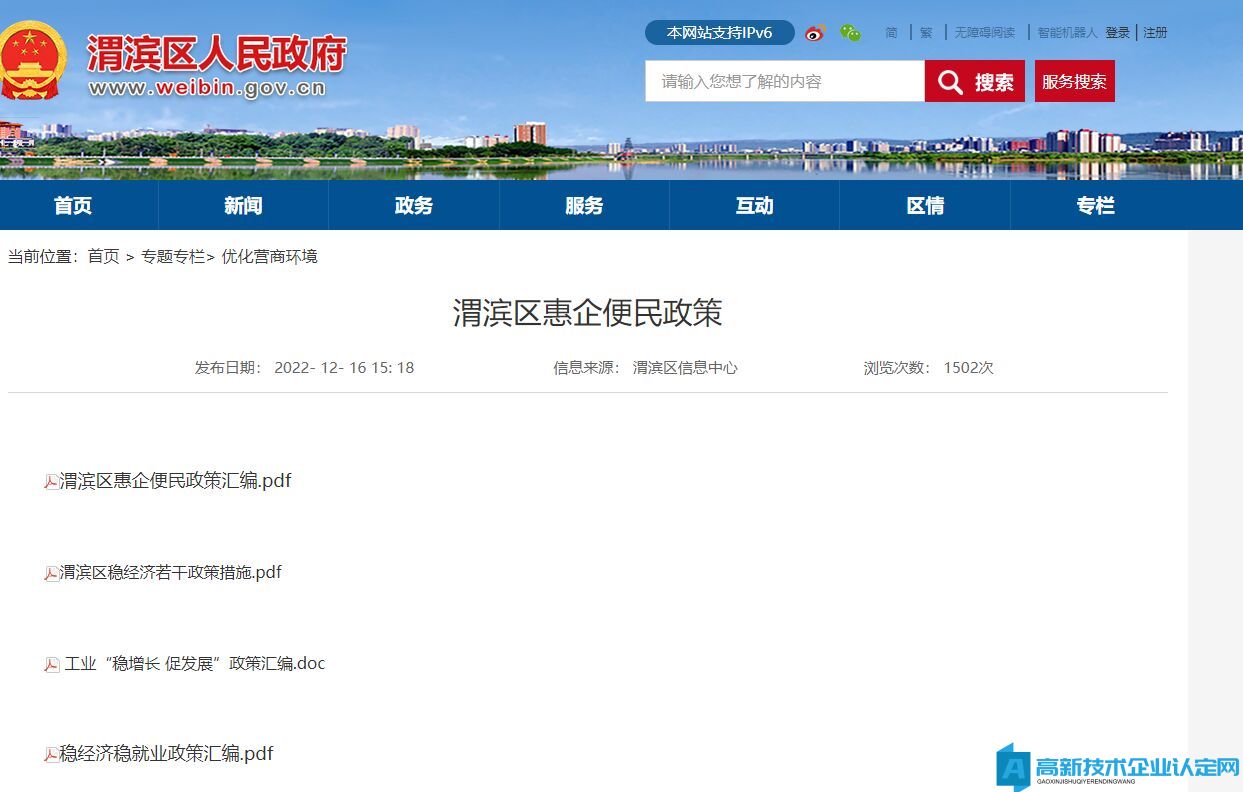This screenshot has height=792, width=1243.
Task: Click the search input field
Action: click(784, 82)
